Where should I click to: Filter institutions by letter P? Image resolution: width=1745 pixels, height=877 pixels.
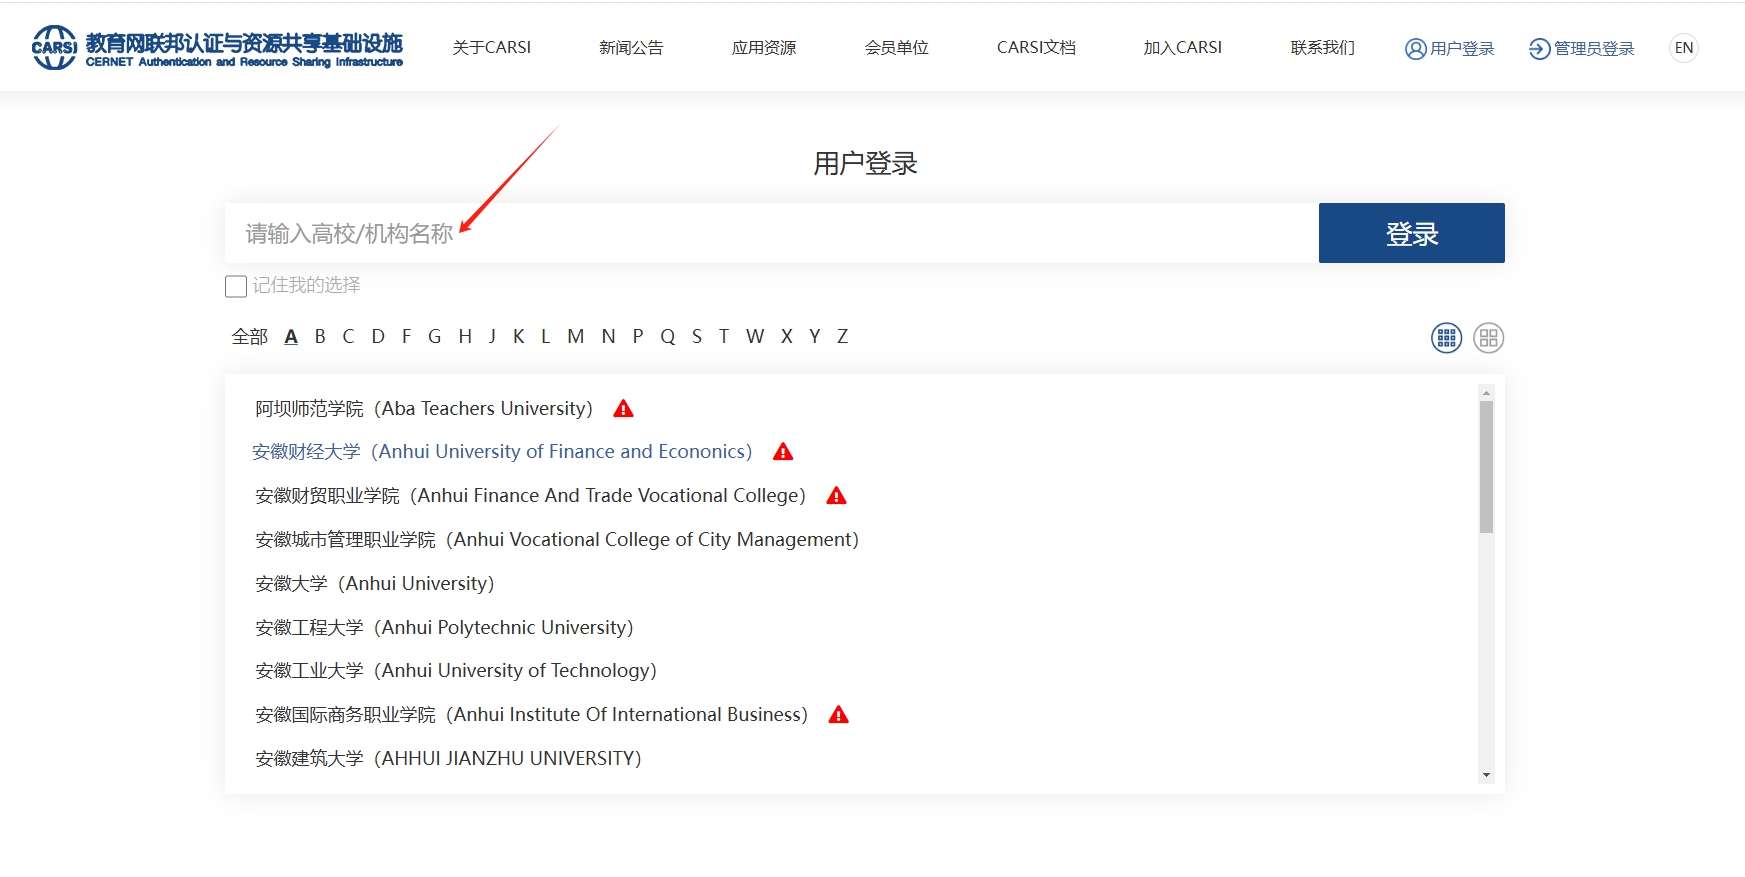point(638,337)
